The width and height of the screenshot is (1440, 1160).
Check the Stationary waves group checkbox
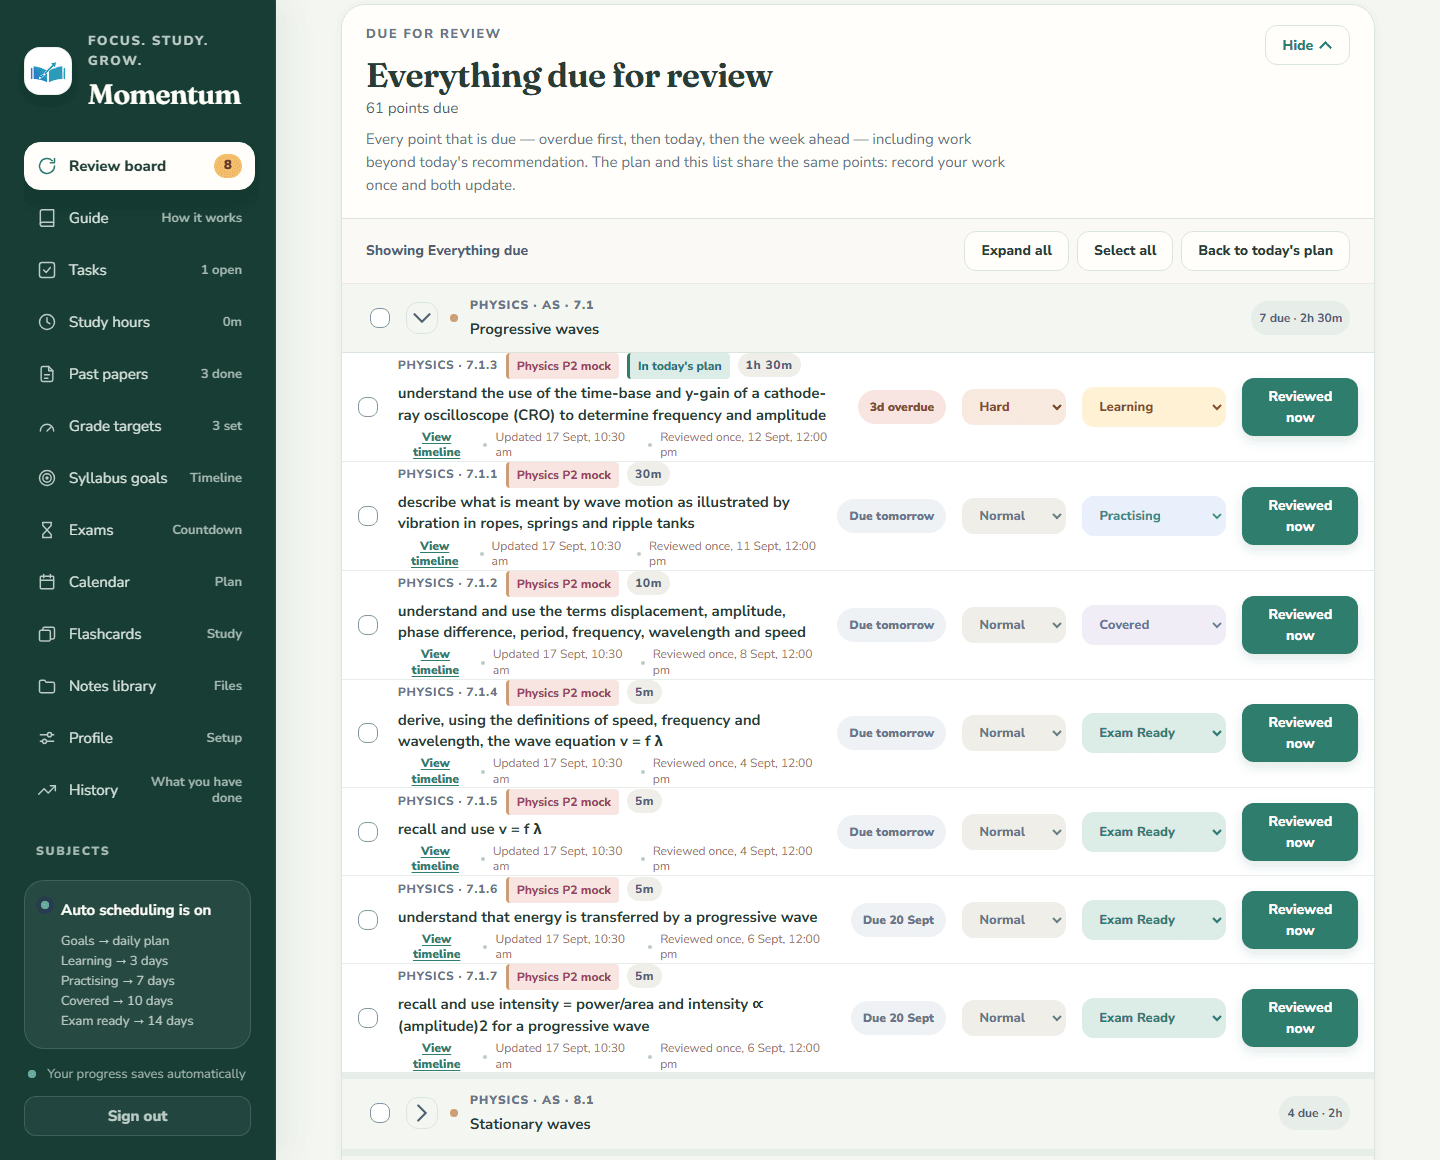click(380, 1113)
